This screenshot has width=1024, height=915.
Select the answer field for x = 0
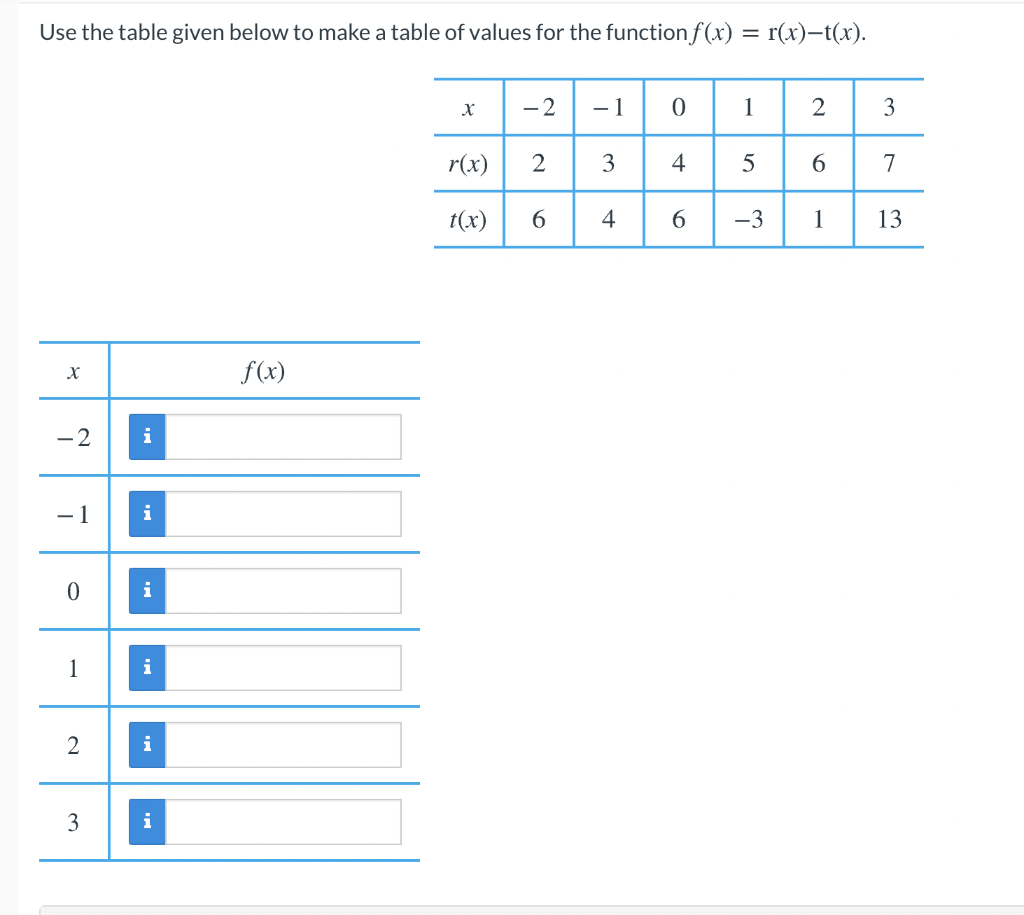pos(283,590)
